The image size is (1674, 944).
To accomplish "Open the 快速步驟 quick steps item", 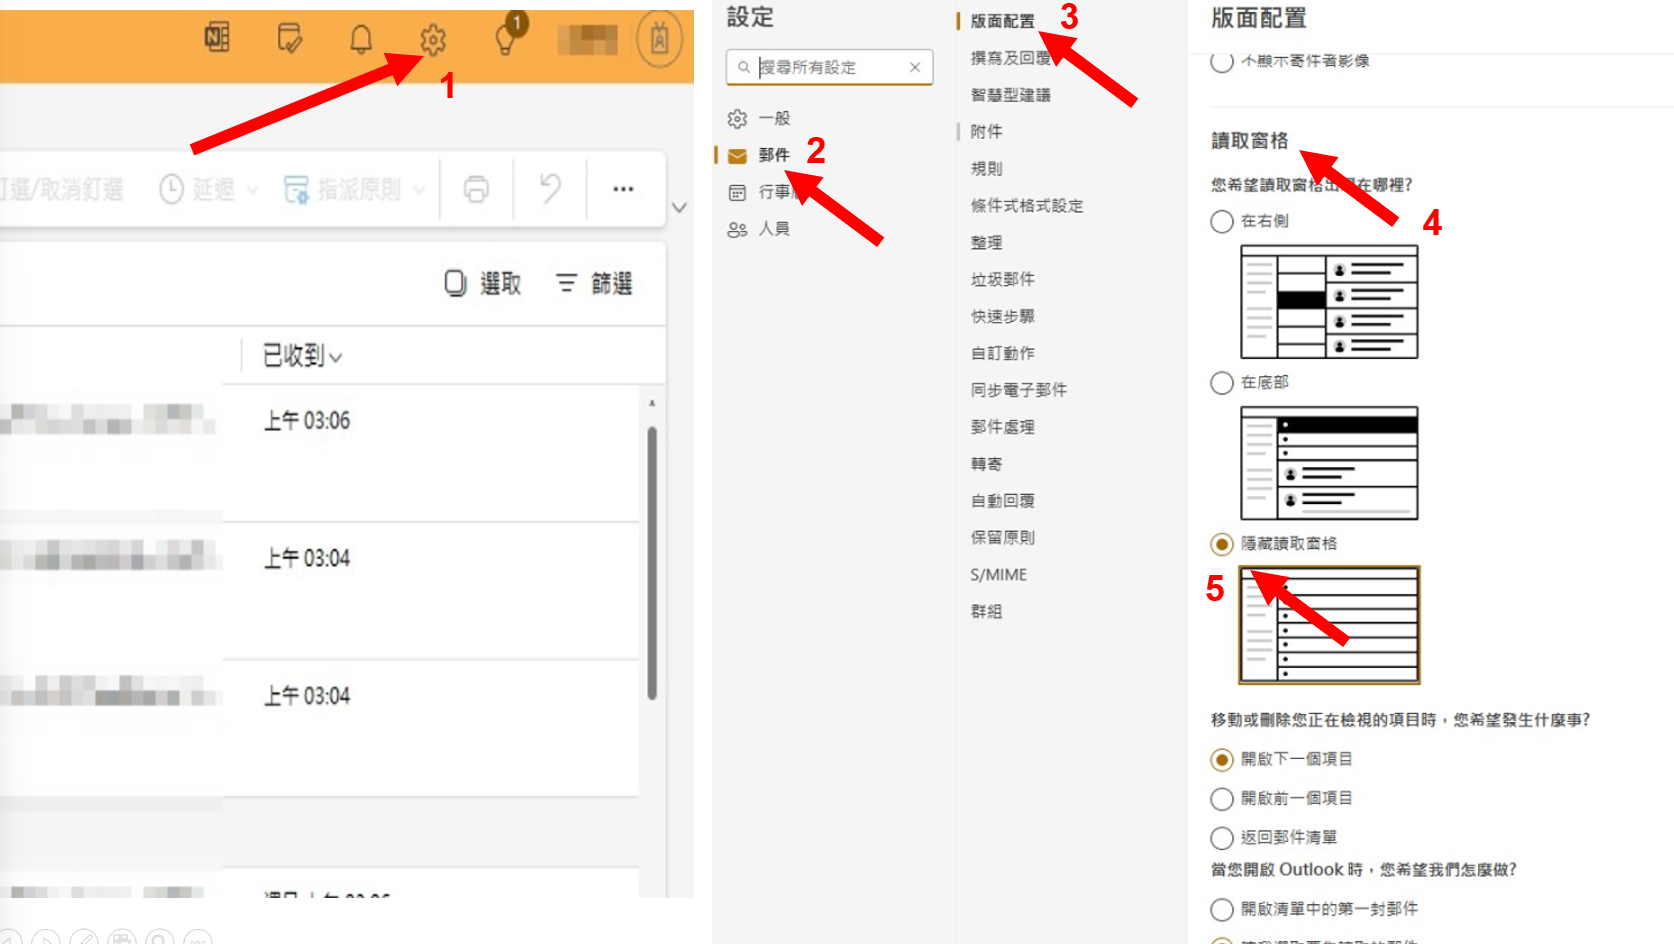I will (1002, 316).
